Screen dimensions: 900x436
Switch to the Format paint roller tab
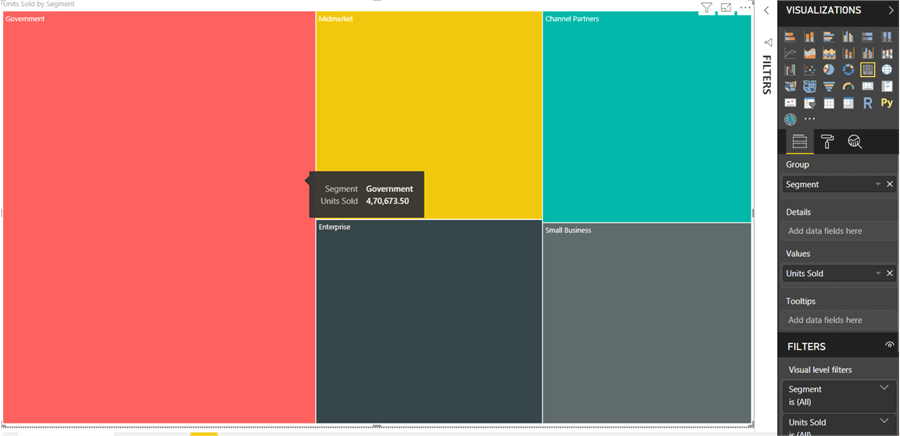[x=827, y=141]
